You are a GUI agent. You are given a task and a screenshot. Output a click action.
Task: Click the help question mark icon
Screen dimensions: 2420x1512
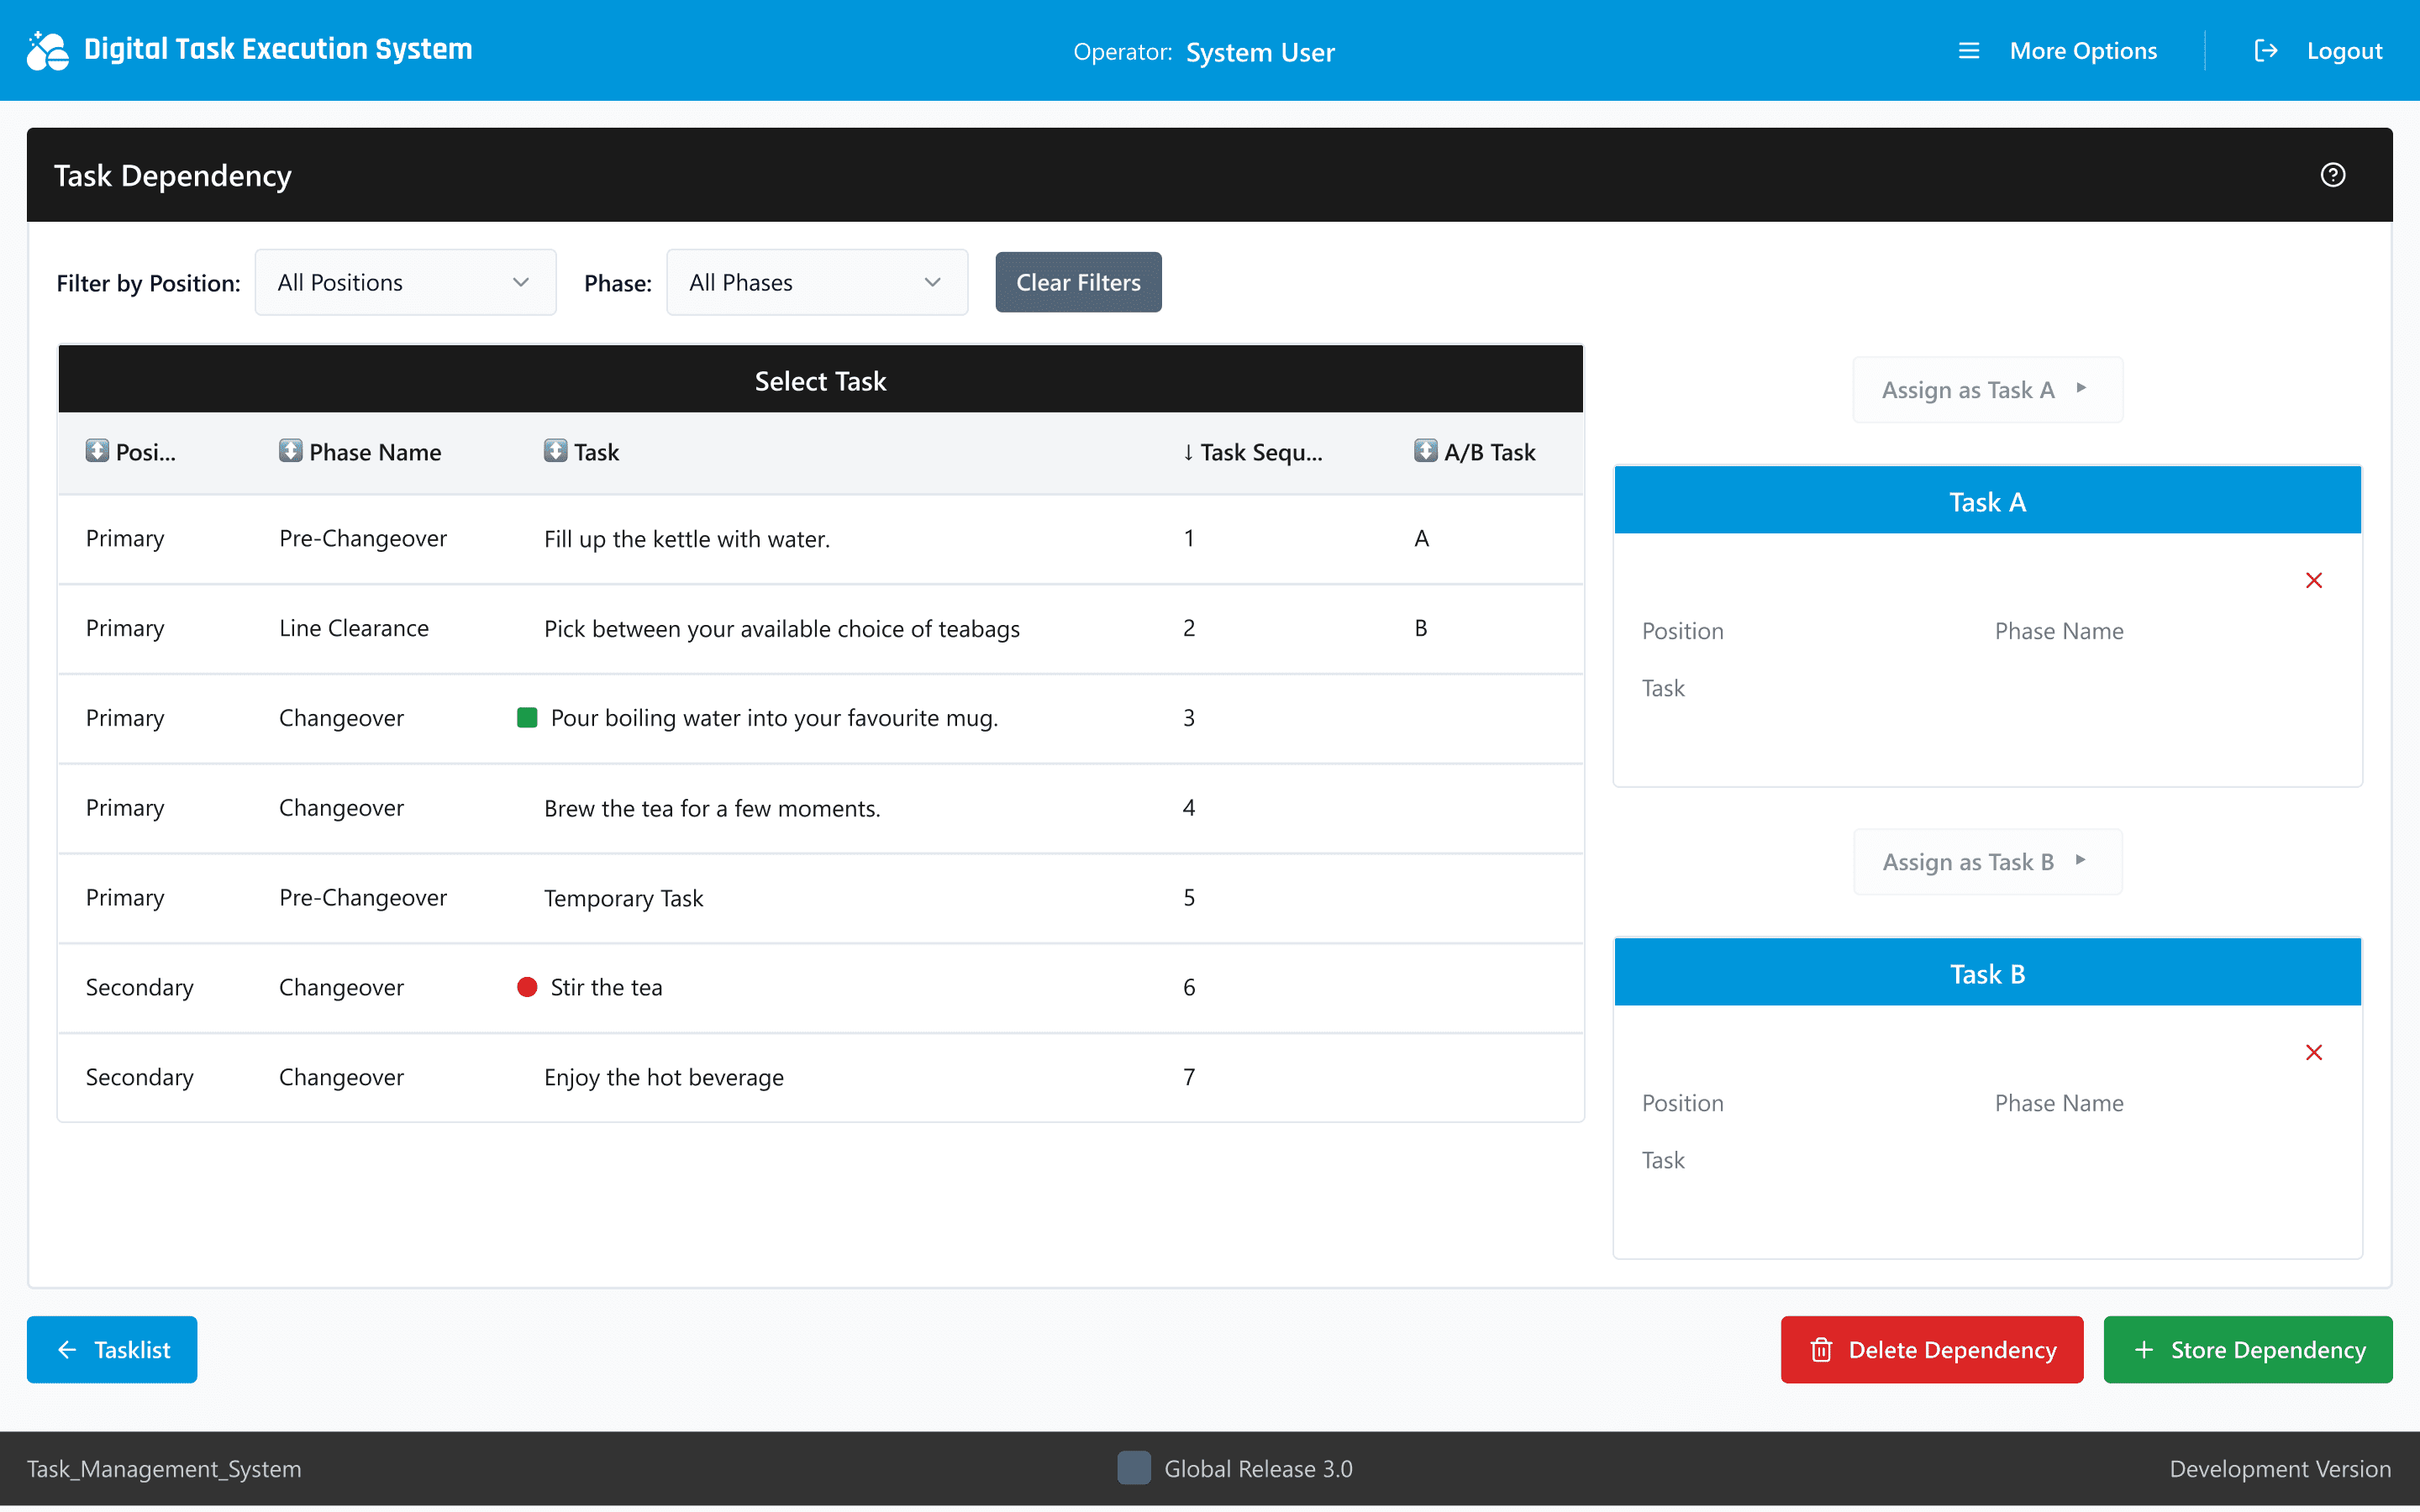(2332, 175)
